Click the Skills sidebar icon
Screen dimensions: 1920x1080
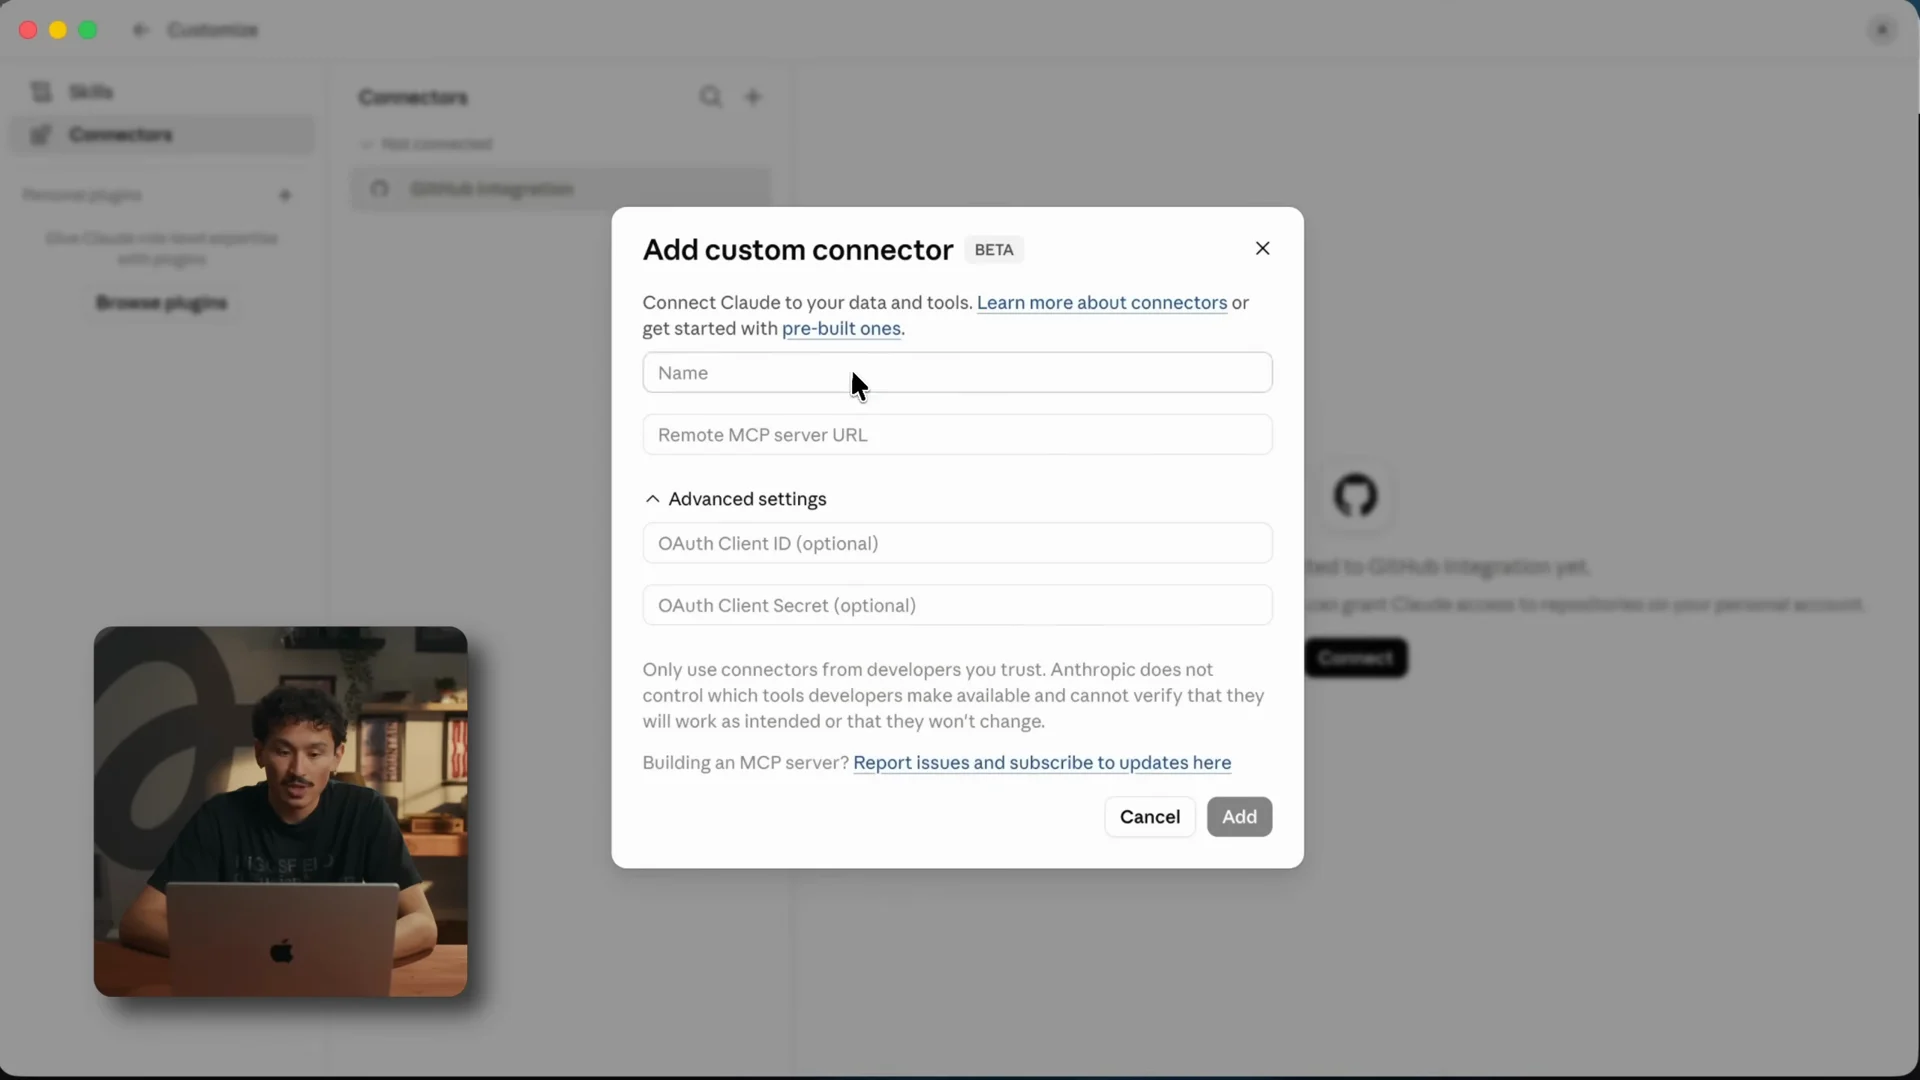tap(41, 92)
